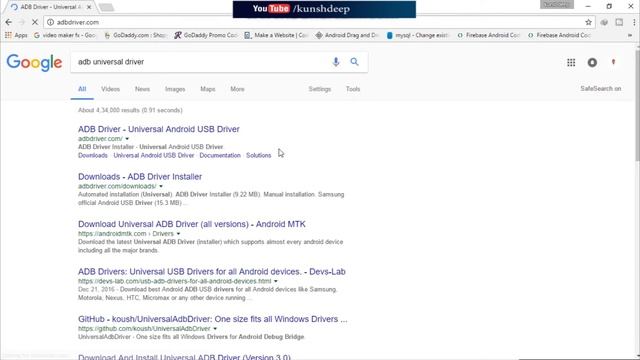Image resolution: width=640 pixels, height=360 pixels.
Task: Click the Google account avatar
Action: [613, 62]
